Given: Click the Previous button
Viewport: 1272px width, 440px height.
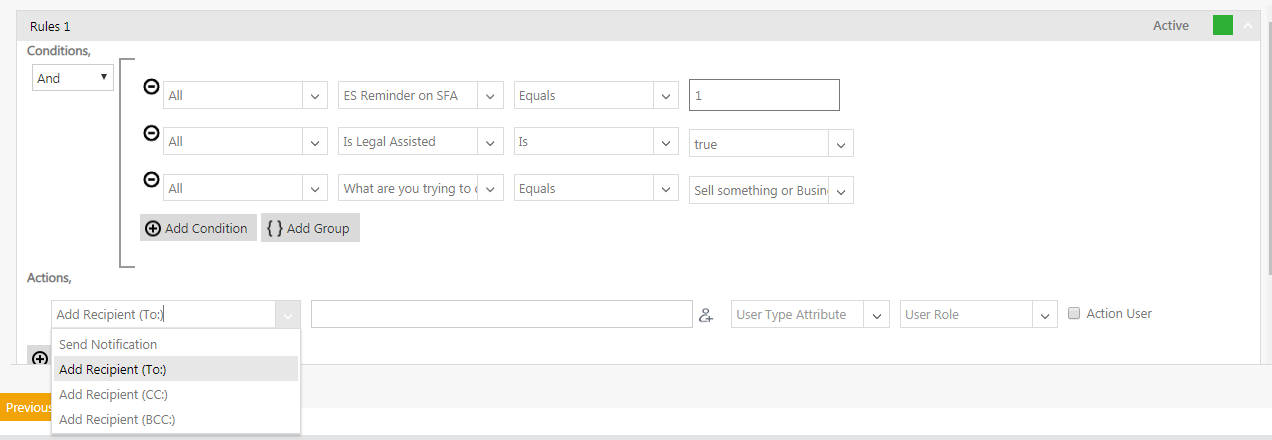Looking at the screenshot, I should coord(27,408).
